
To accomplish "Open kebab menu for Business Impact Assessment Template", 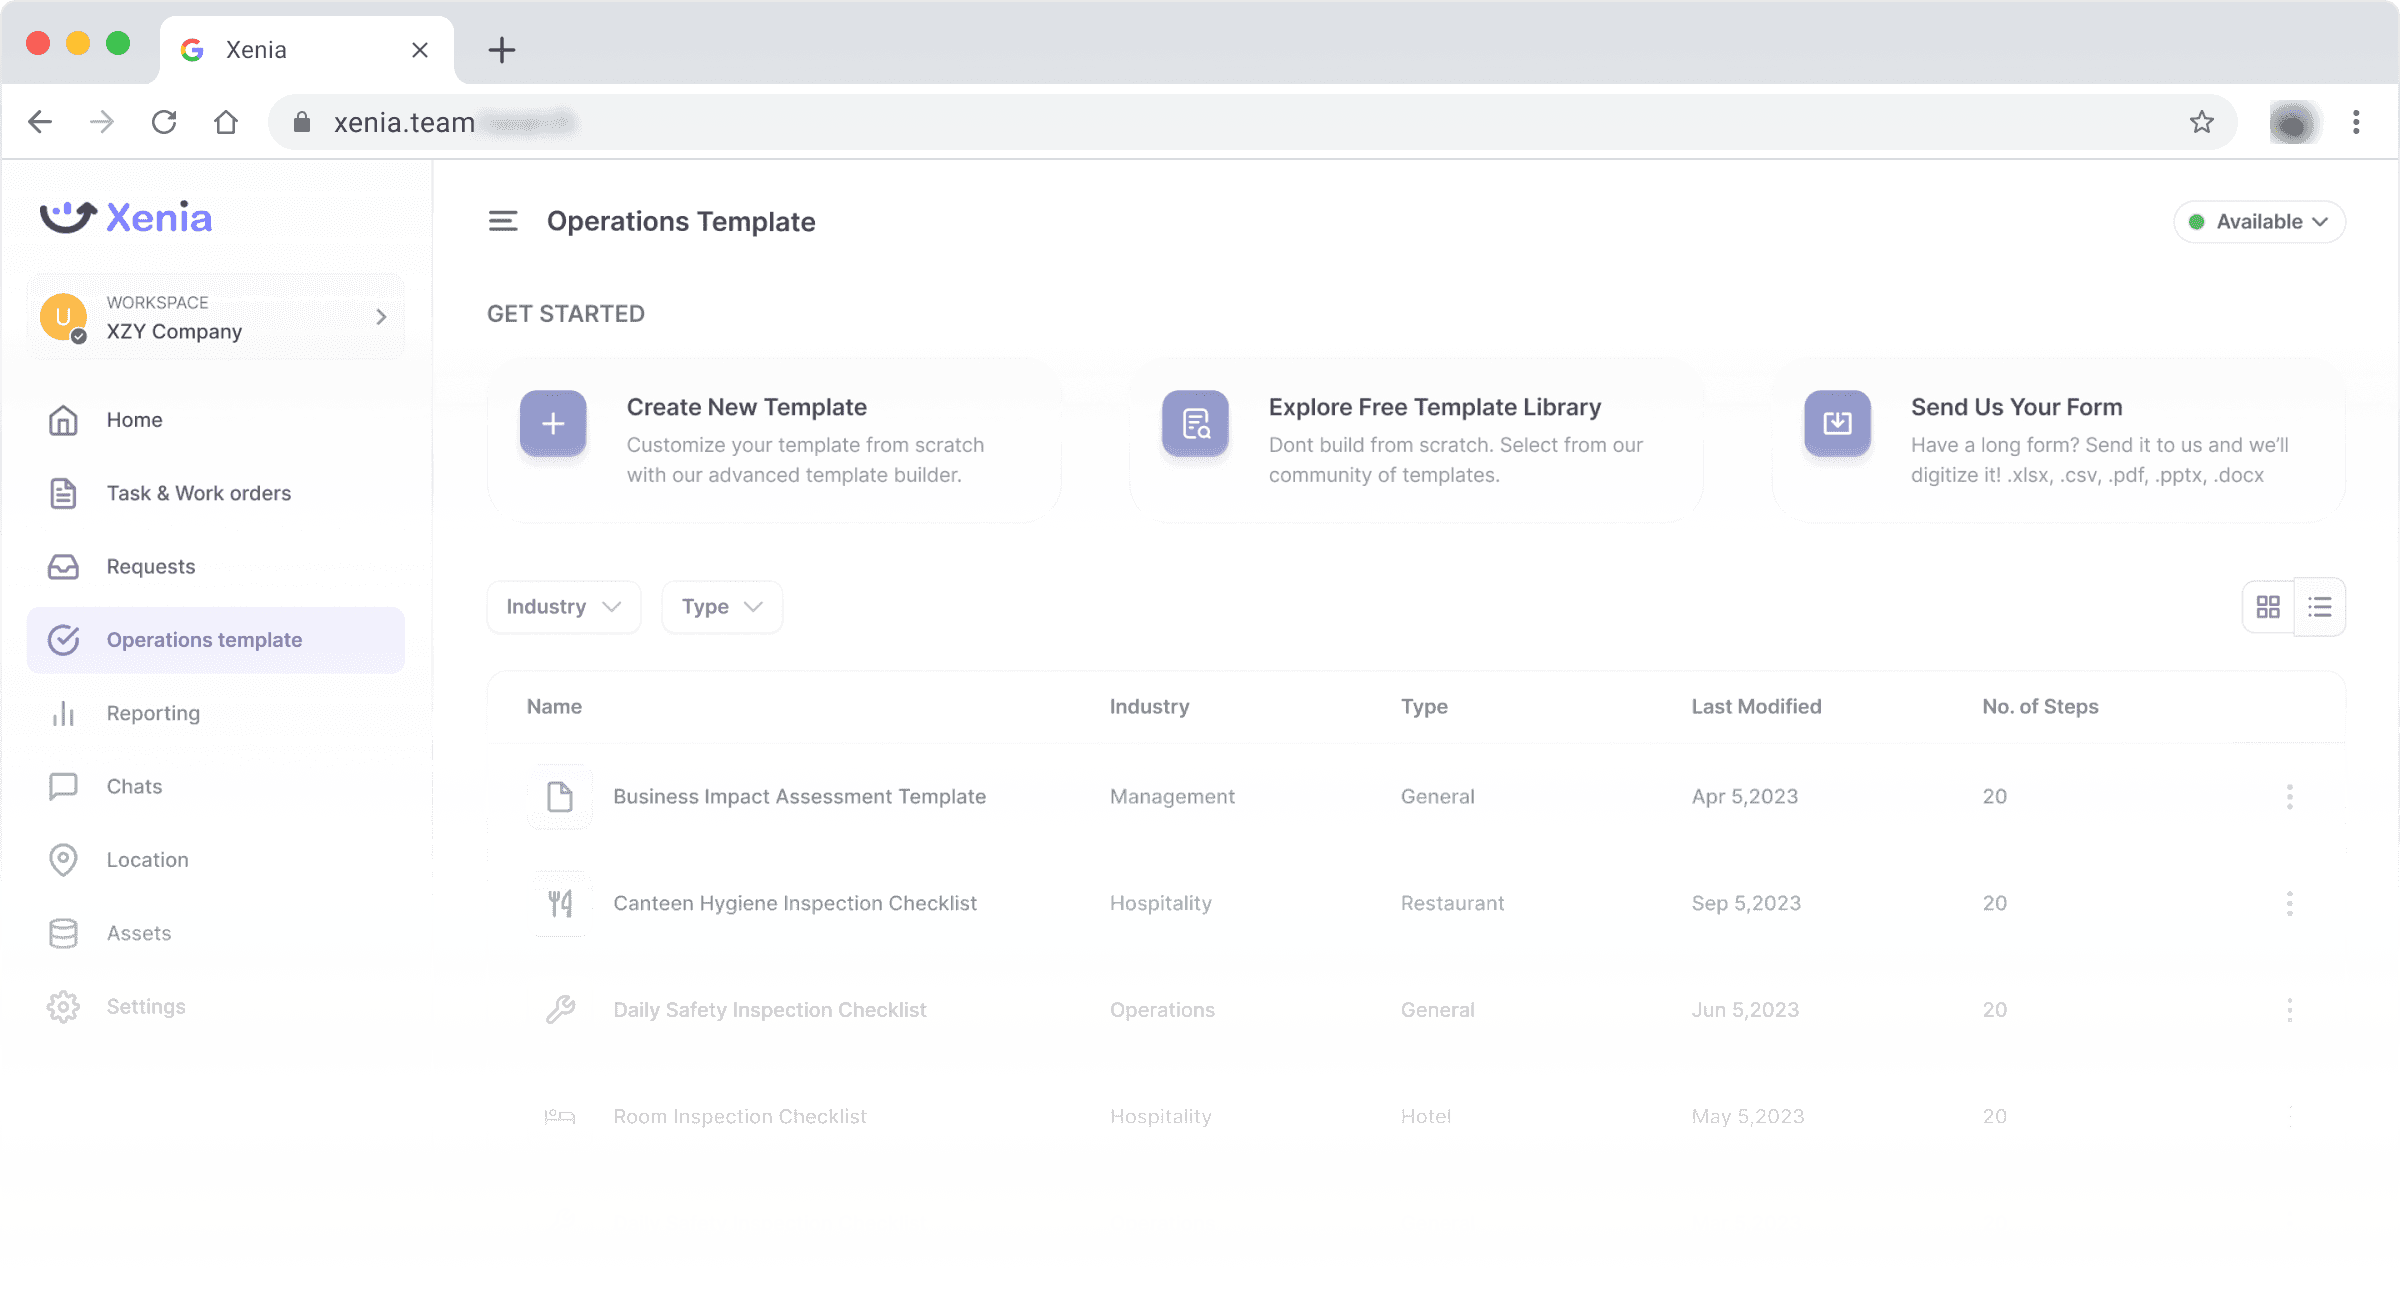I will click(x=2289, y=797).
